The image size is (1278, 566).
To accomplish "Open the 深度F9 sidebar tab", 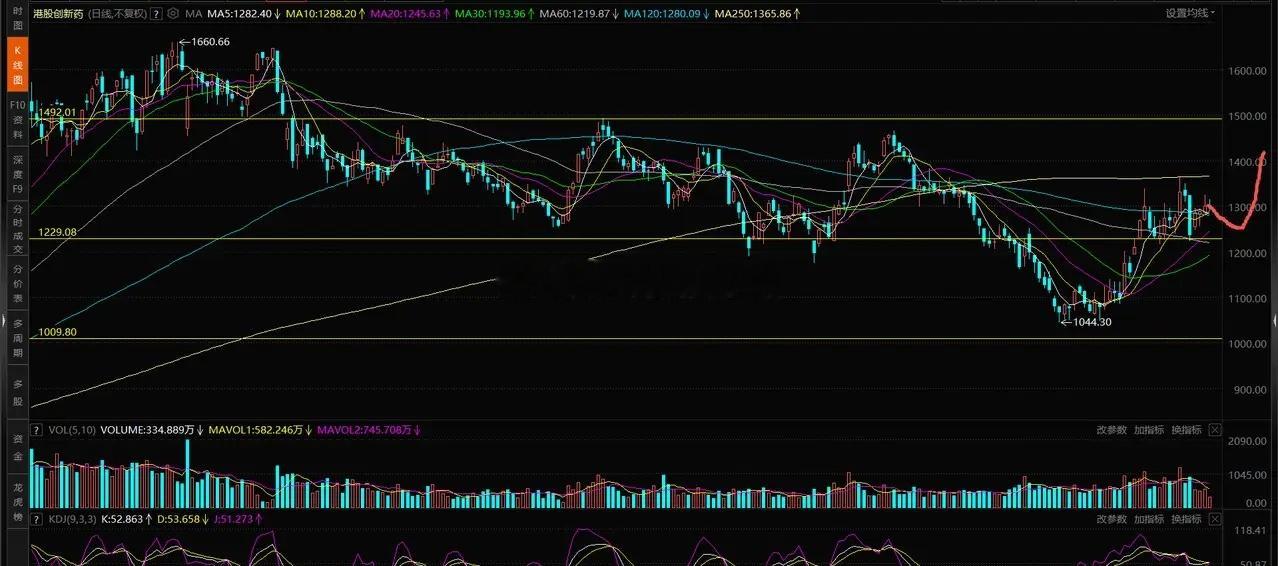I will tap(16, 173).
